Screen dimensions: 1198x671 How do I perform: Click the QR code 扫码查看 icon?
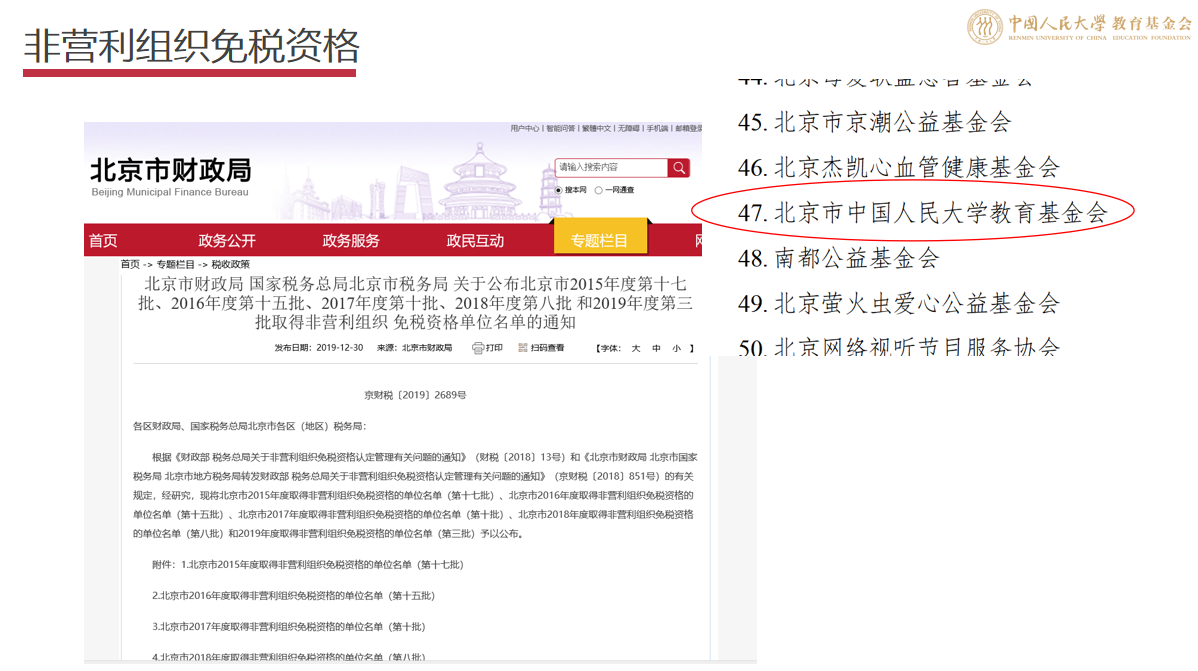523,348
